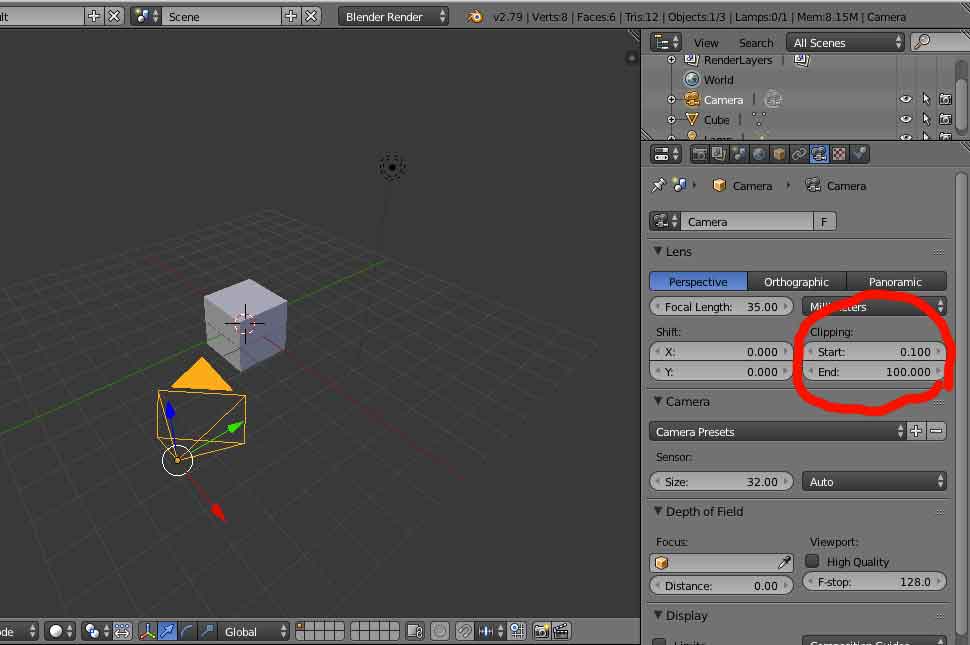Image resolution: width=970 pixels, height=645 pixels.
Task: Click the F-stop value field
Action: (874, 581)
